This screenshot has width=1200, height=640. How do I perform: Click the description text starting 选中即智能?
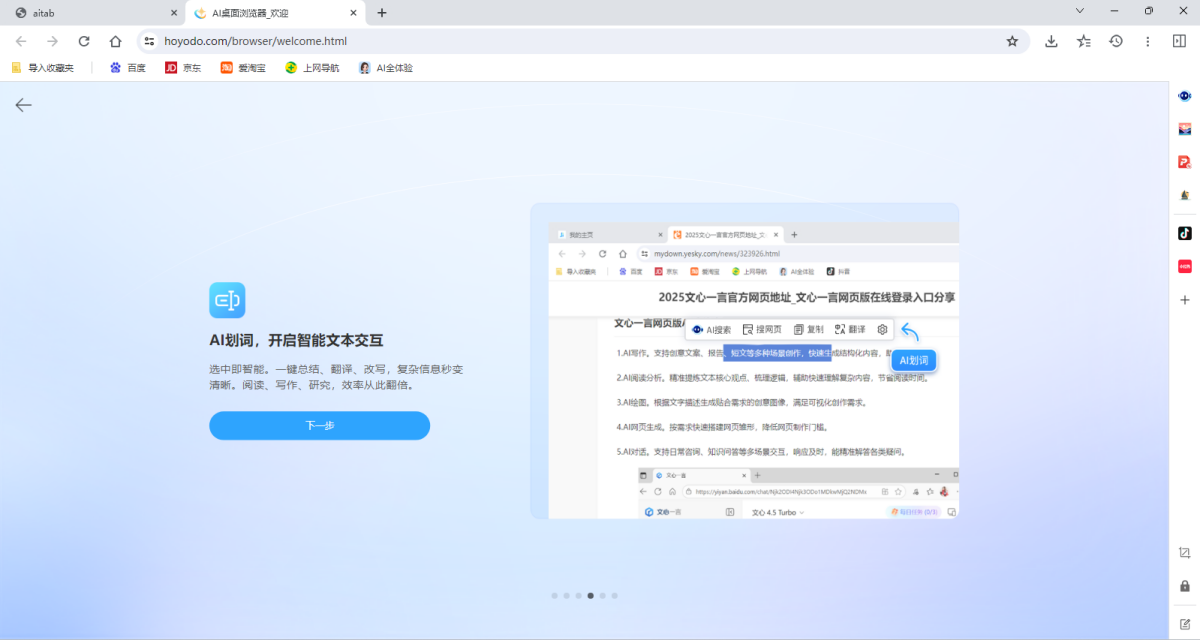pos(336,377)
